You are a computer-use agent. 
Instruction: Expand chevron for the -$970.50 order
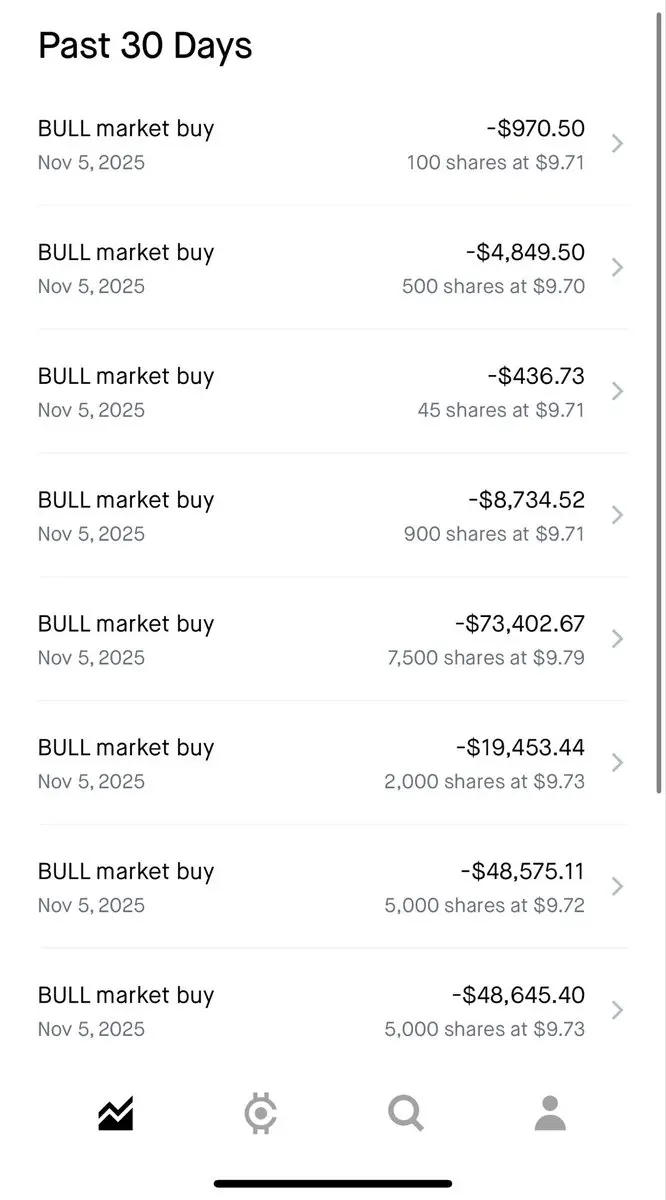click(617, 144)
